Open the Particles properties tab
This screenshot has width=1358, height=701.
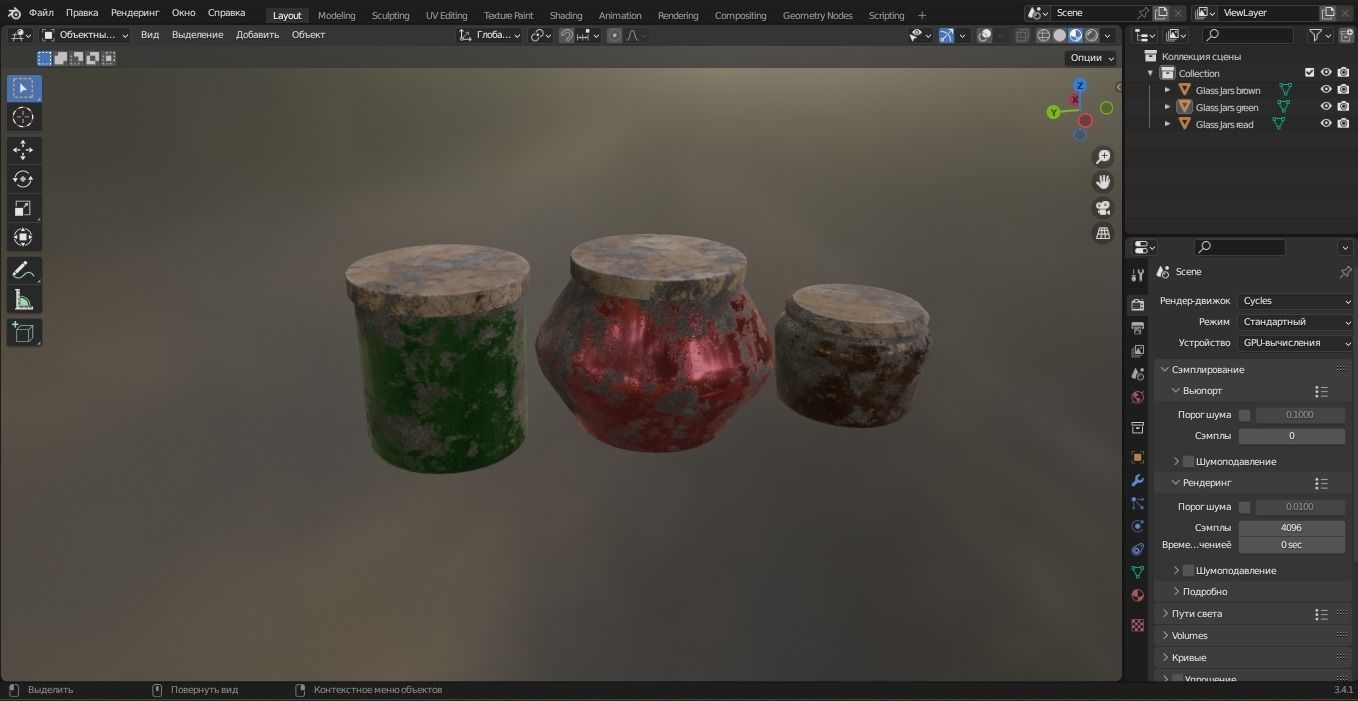click(1137, 504)
